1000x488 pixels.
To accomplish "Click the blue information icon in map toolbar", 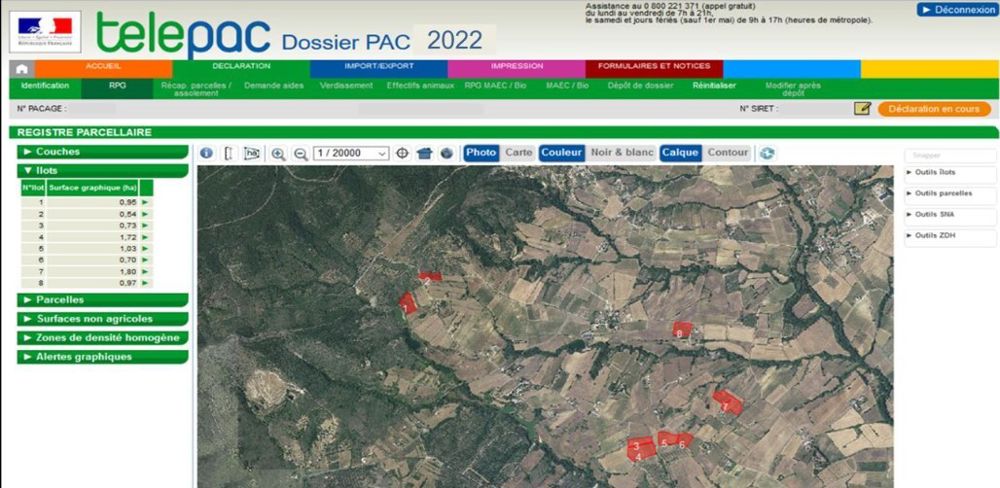I will 206,153.
